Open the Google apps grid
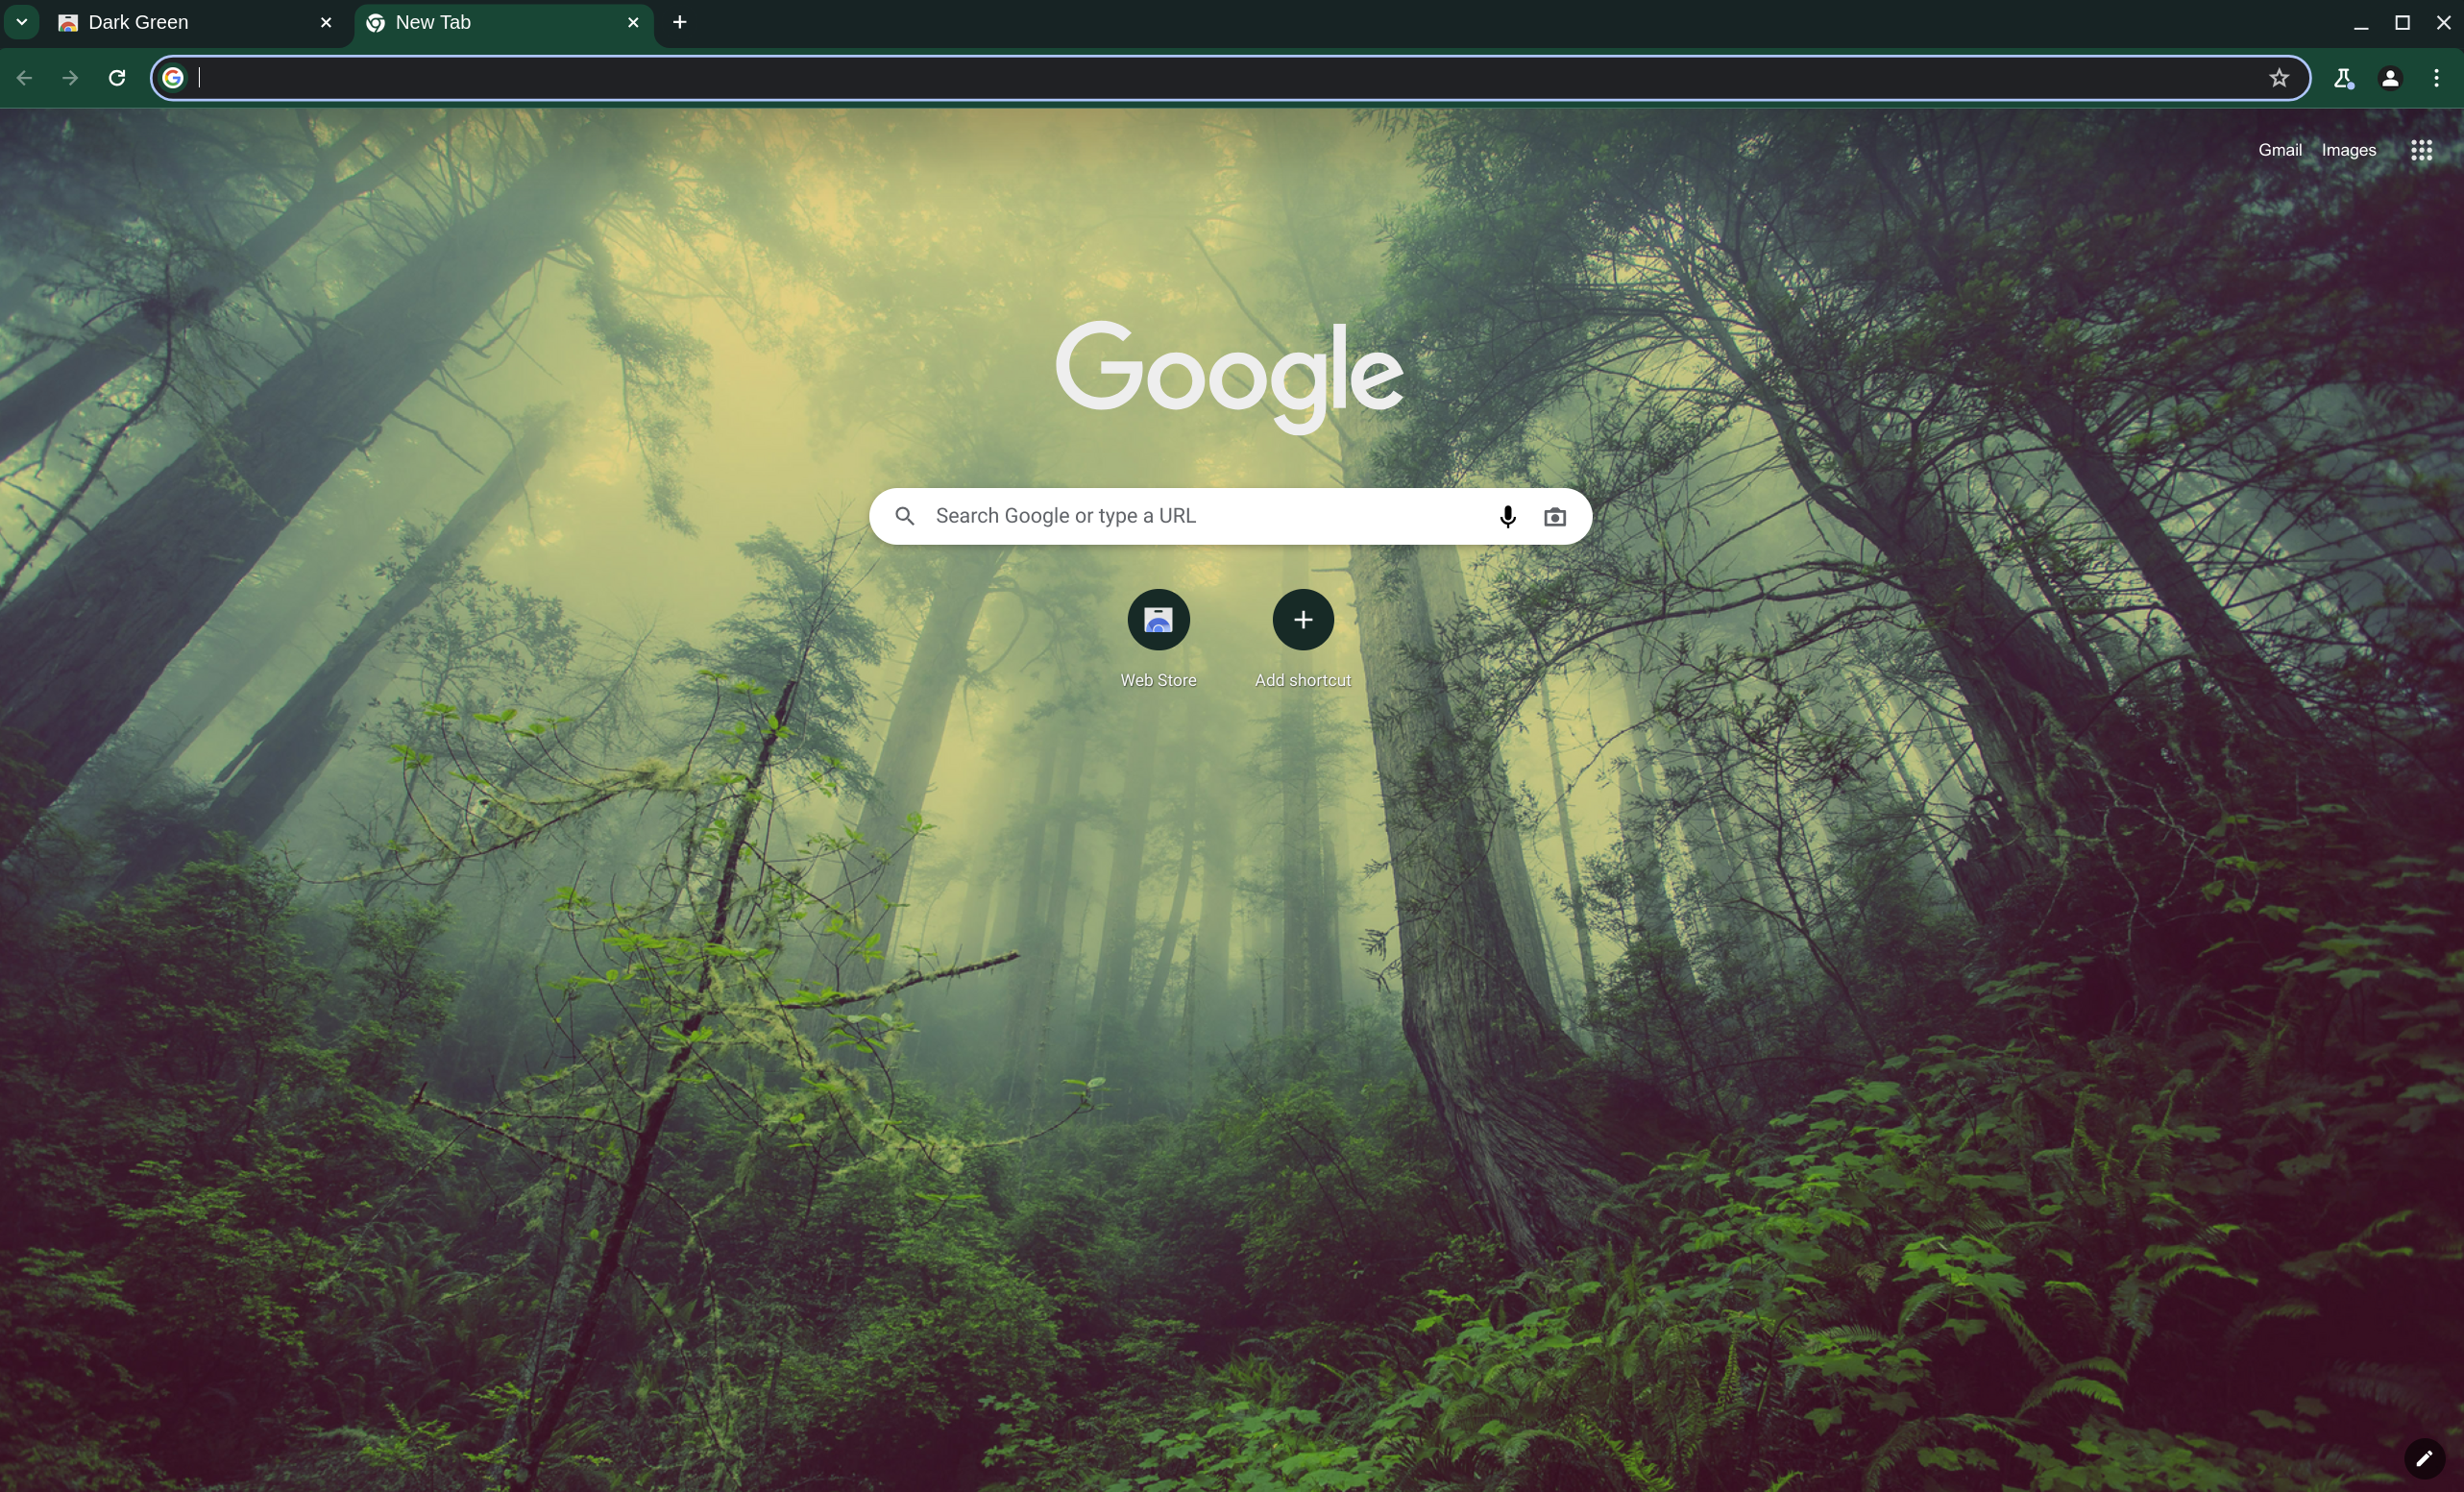 (x=2421, y=150)
